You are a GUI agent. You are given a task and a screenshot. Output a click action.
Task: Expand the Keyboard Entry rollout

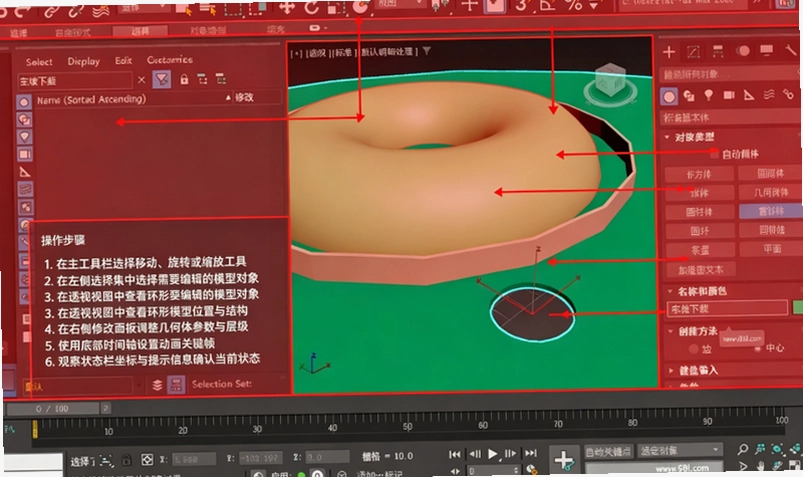pos(671,370)
